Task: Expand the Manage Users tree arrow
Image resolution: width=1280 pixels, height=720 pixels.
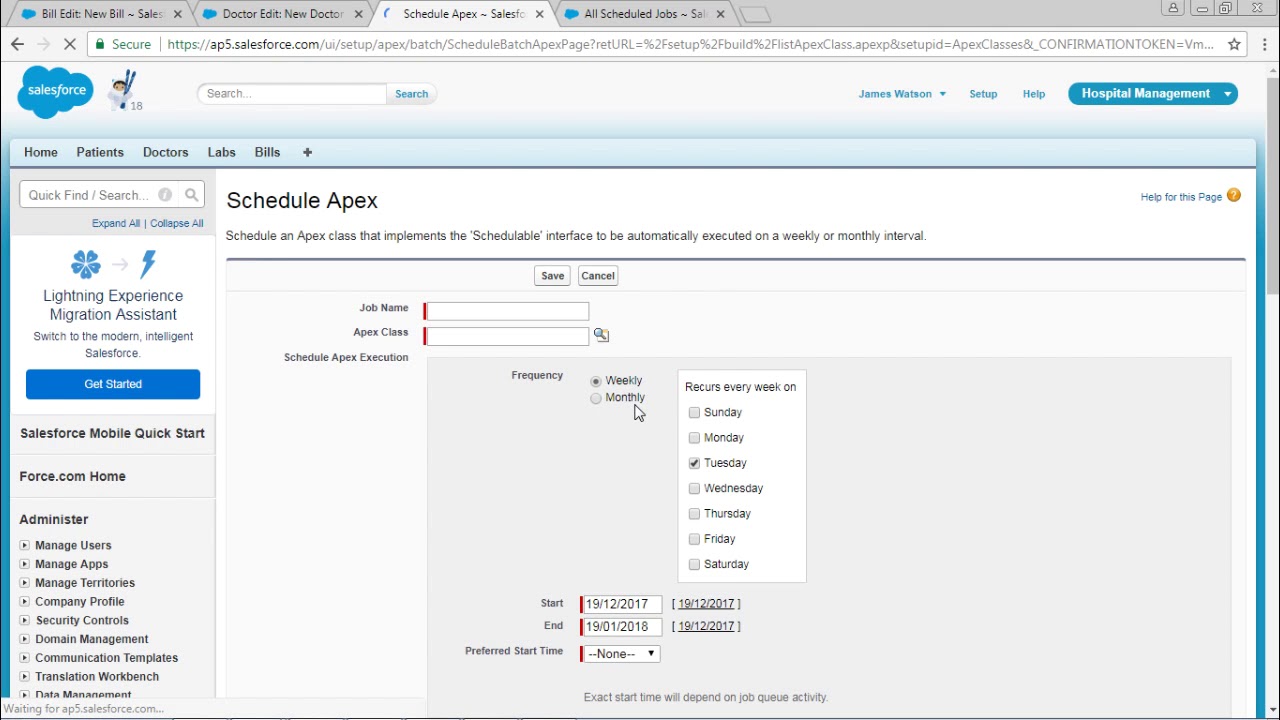Action: click(24, 545)
